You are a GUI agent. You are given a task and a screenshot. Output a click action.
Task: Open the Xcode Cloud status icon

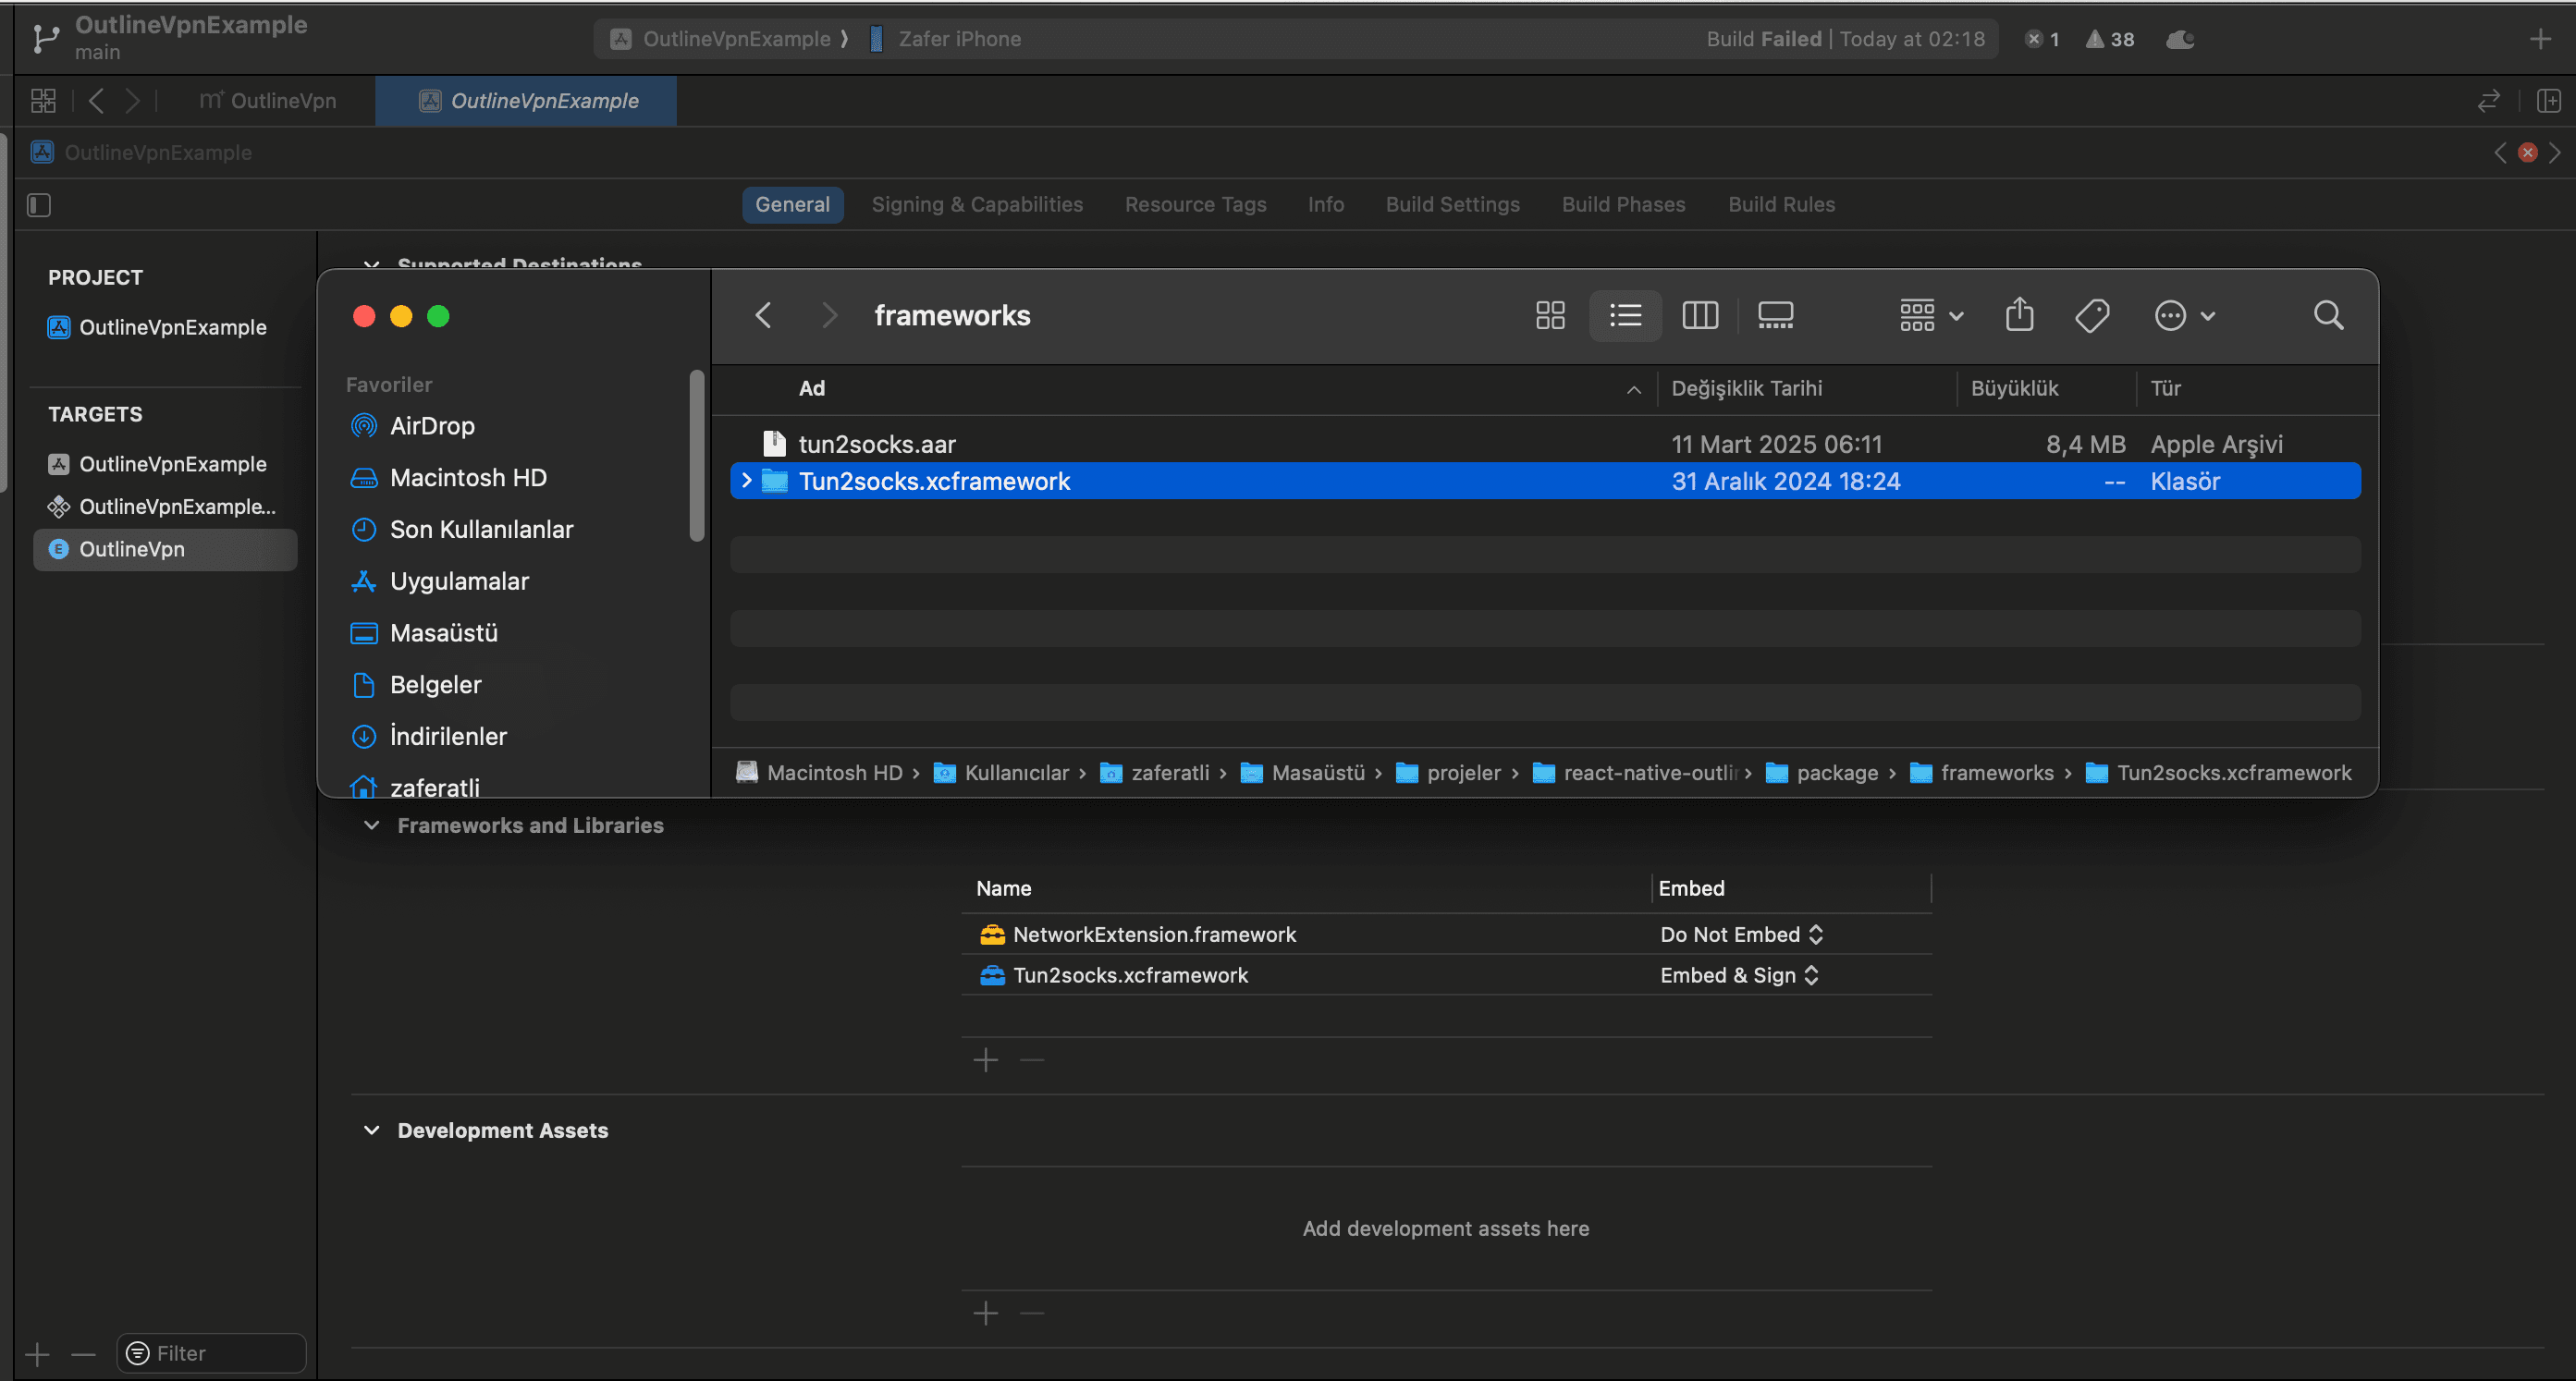[2180, 39]
